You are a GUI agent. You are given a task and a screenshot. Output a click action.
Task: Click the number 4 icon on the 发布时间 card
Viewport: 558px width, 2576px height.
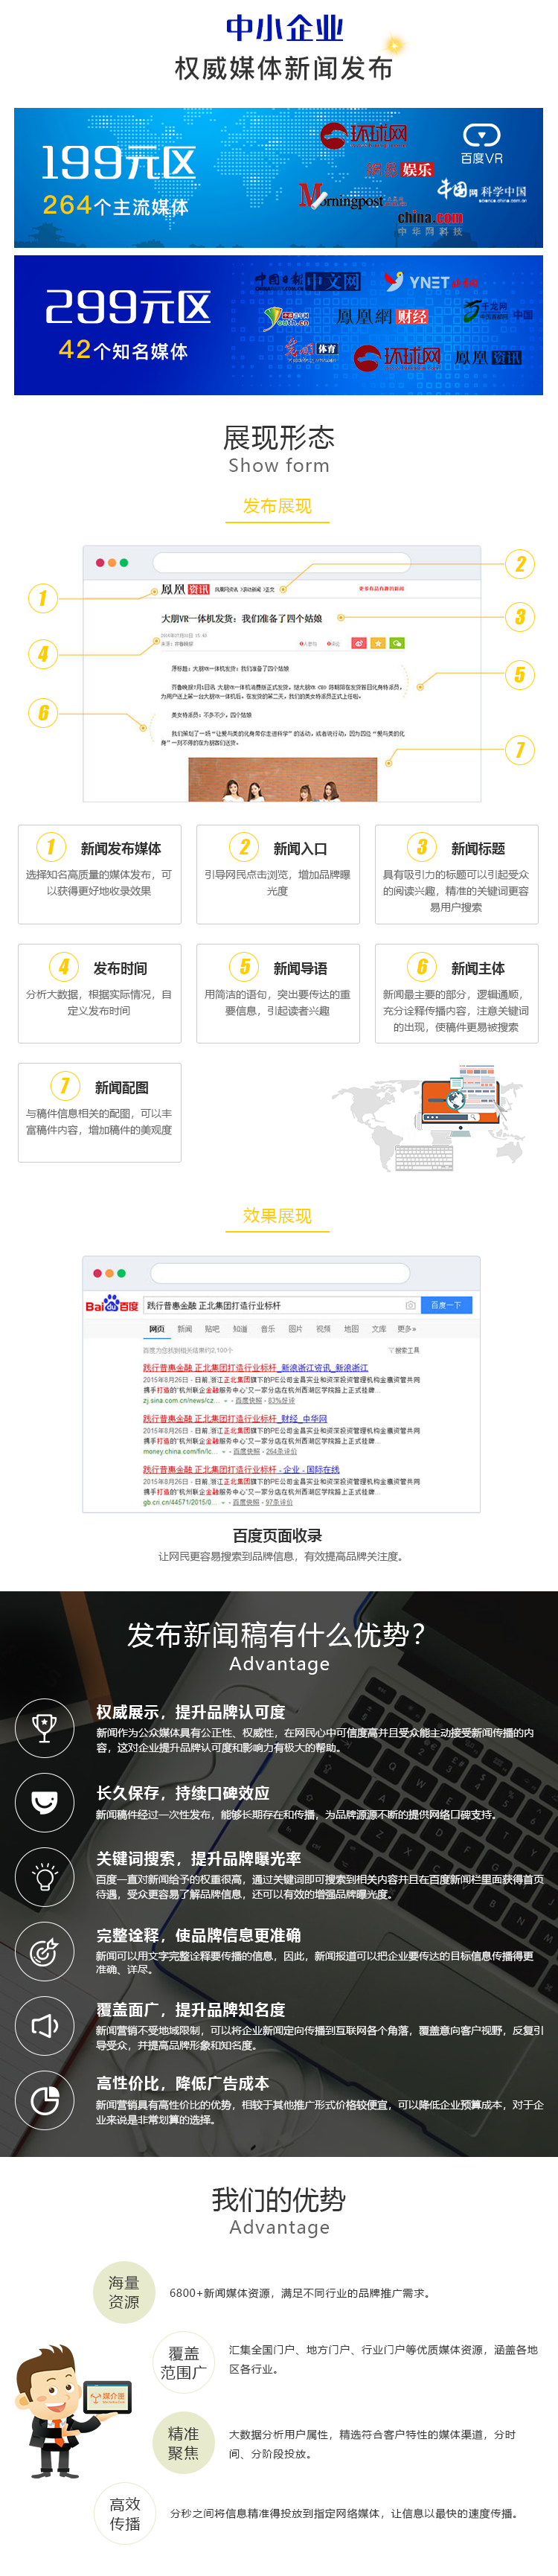click(x=64, y=967)
